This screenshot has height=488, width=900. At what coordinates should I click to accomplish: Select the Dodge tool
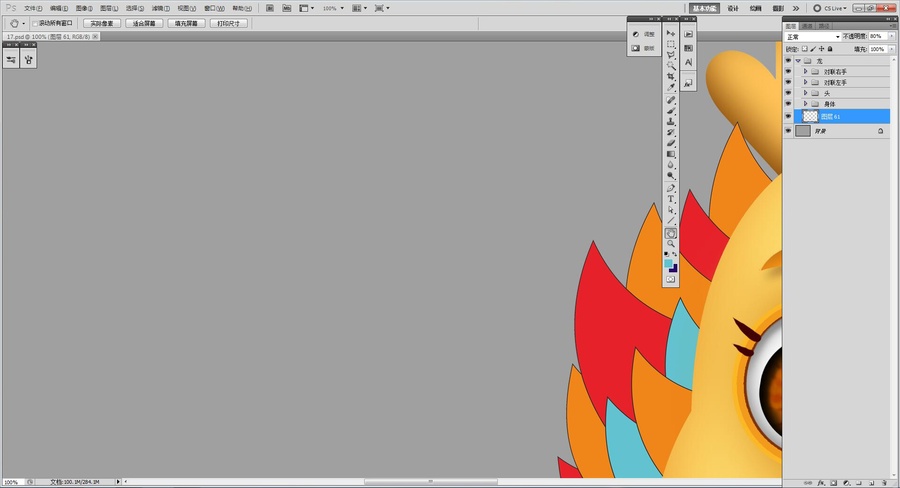[670, 176]
